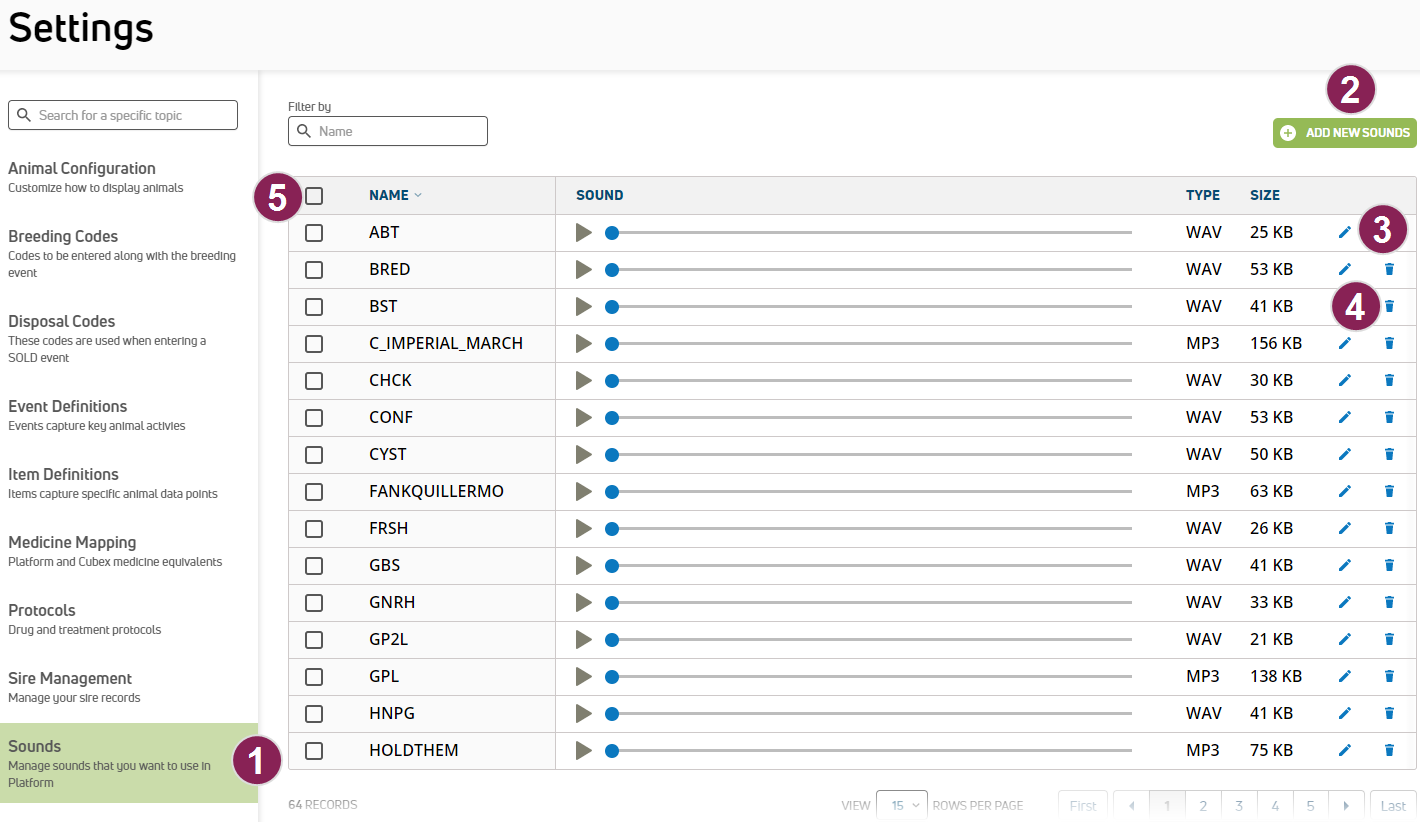
Task: Delete the CONF sound via trash icon
Action: (1389, 417)
